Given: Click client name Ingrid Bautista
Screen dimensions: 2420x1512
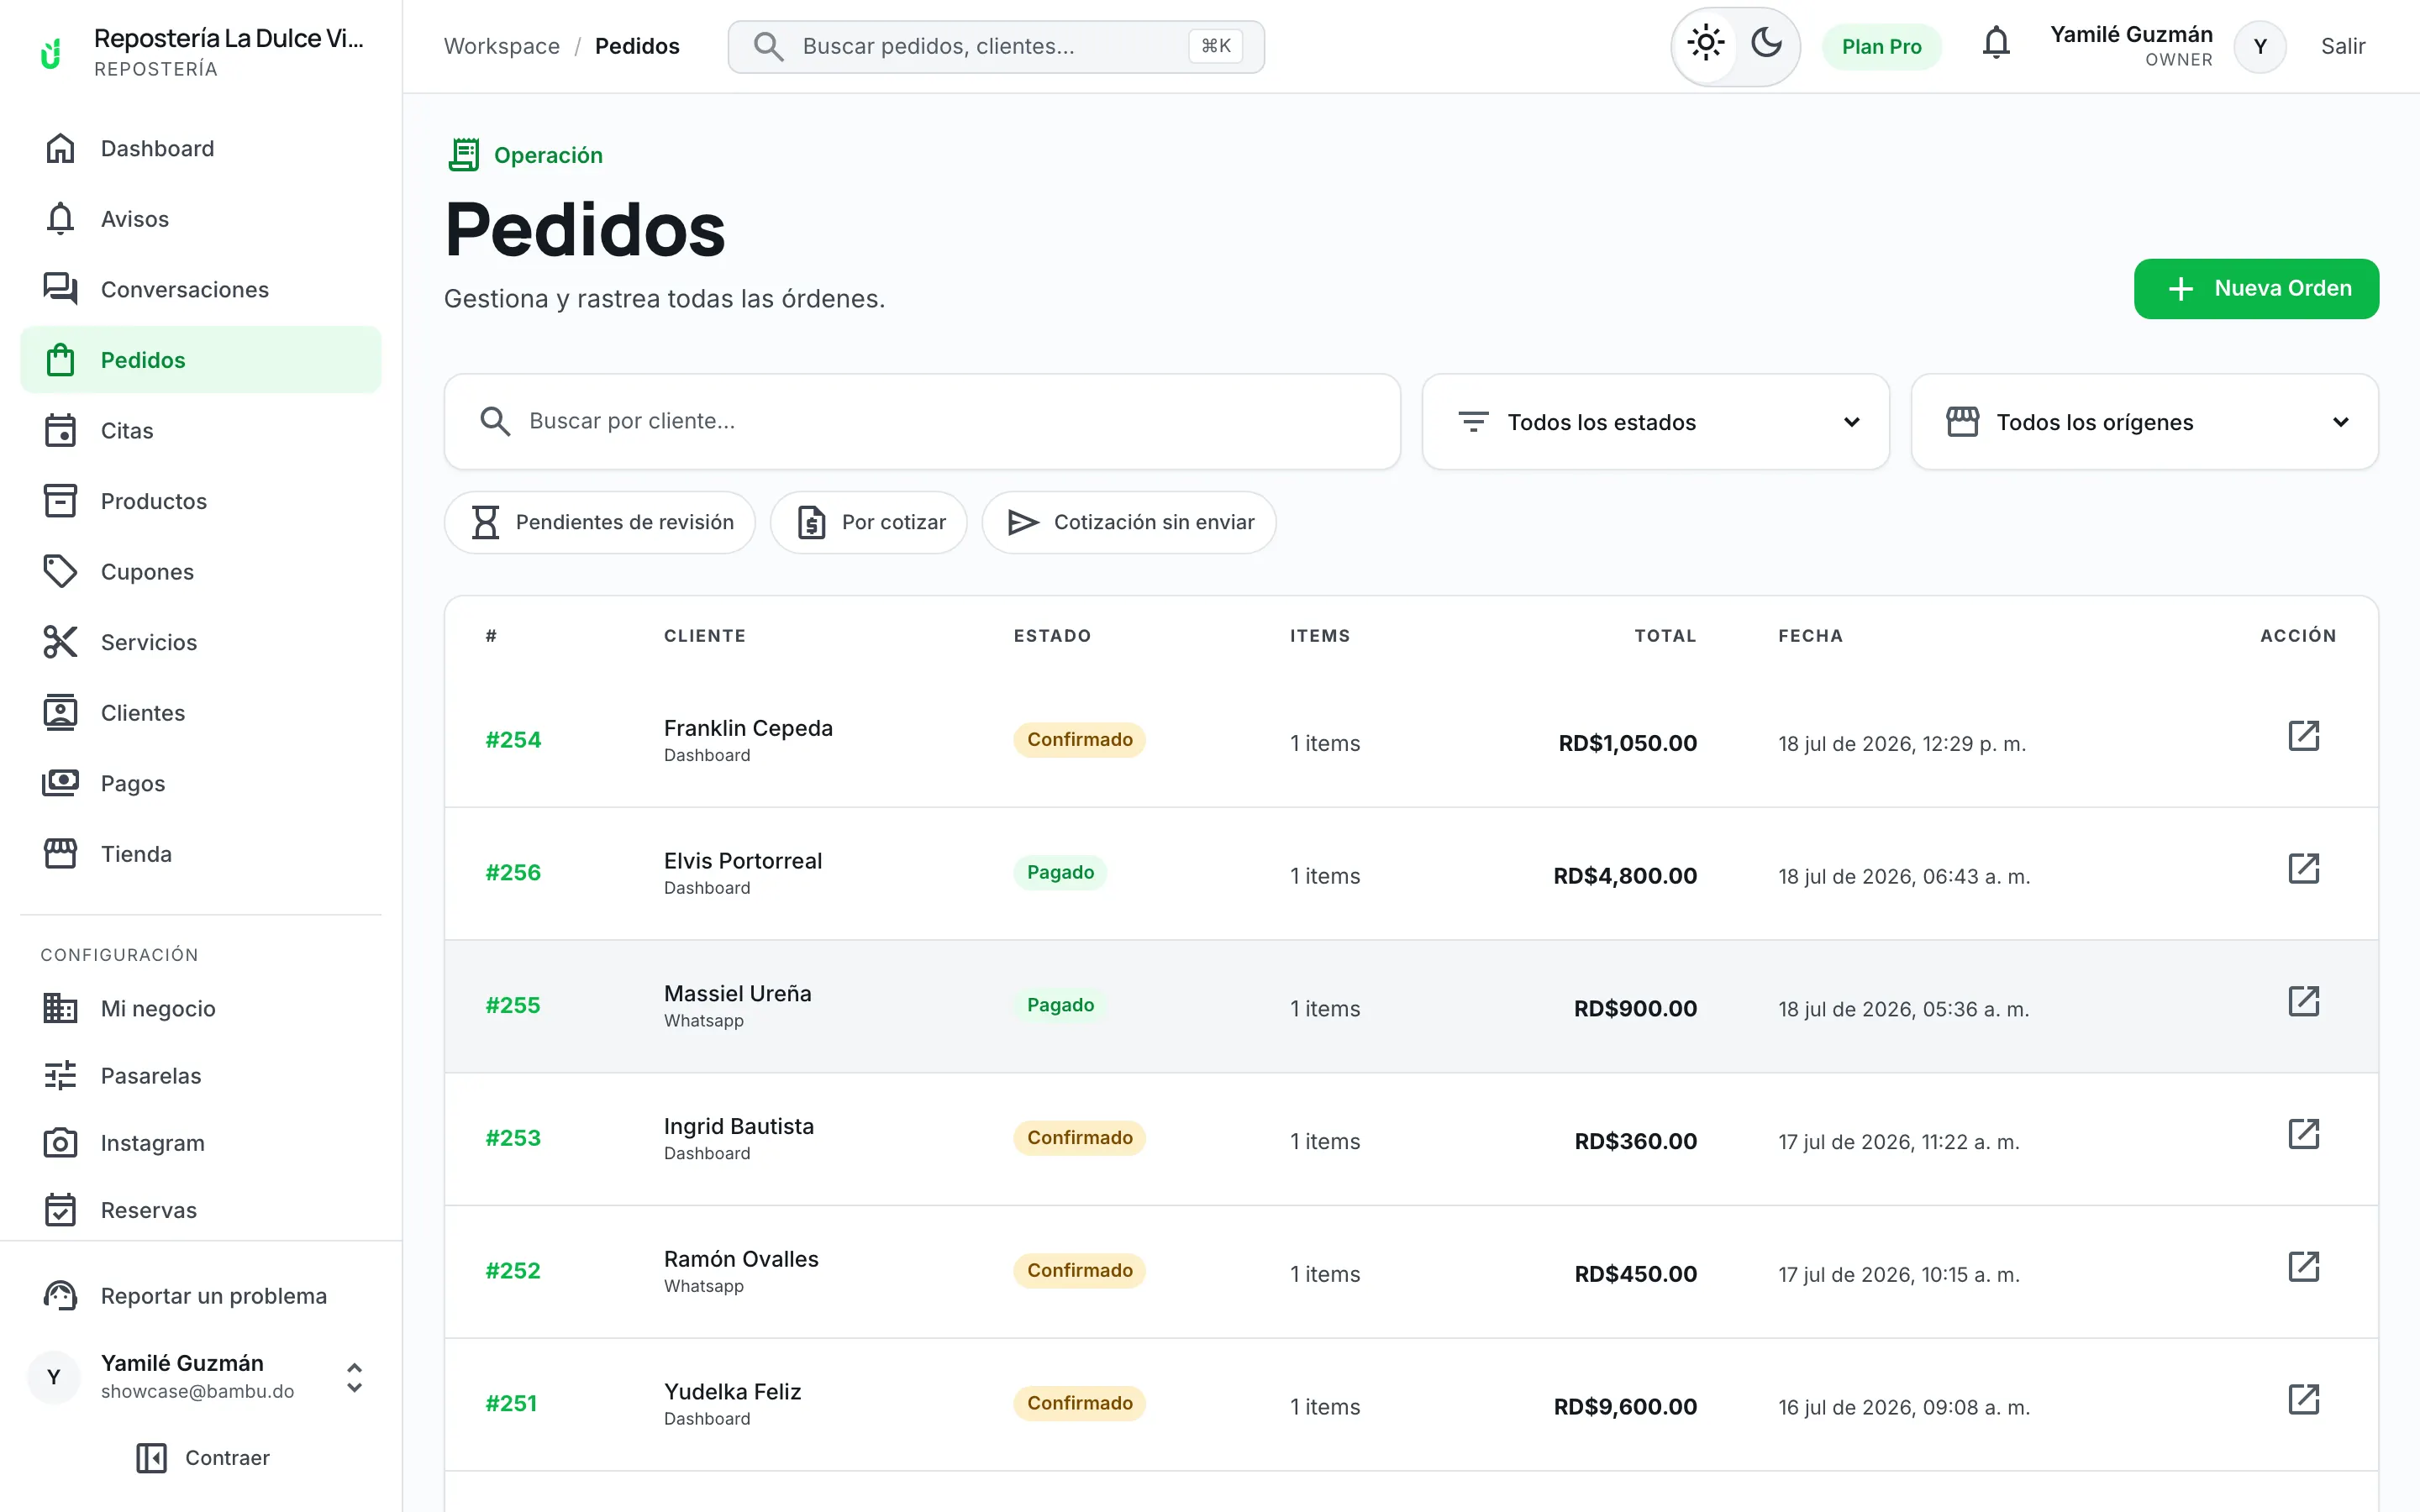Looking at the screenshot, I should click(x=739, y=1127).
